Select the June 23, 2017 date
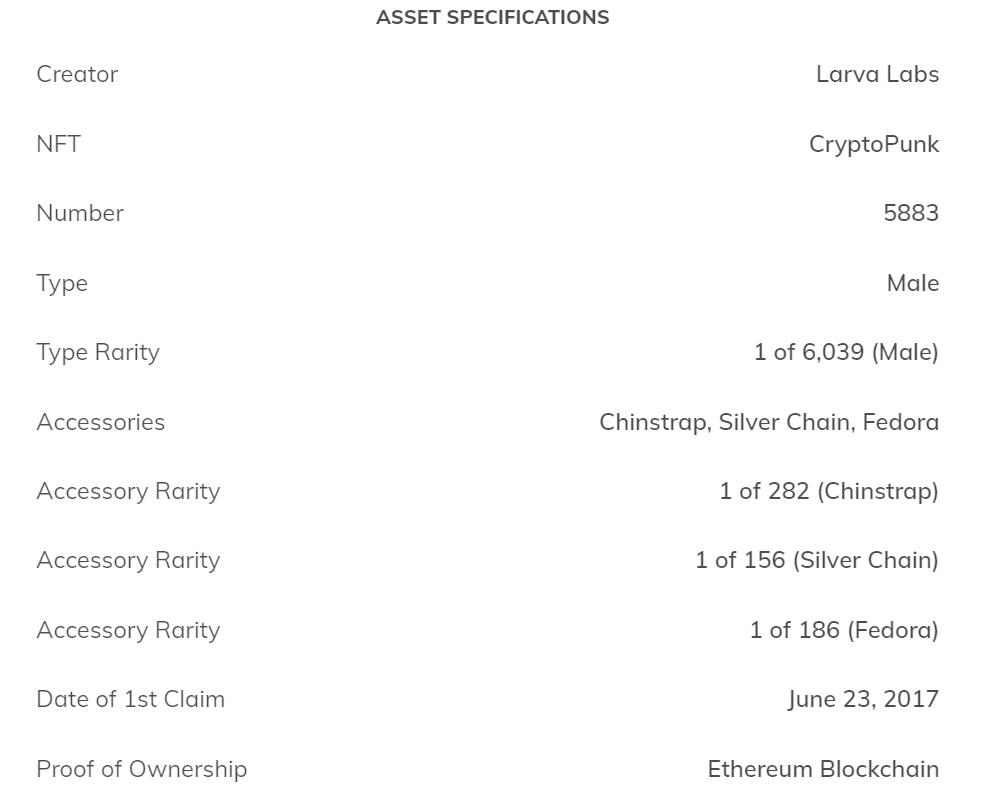Viewport: 988px width, 789px height. 863,699
